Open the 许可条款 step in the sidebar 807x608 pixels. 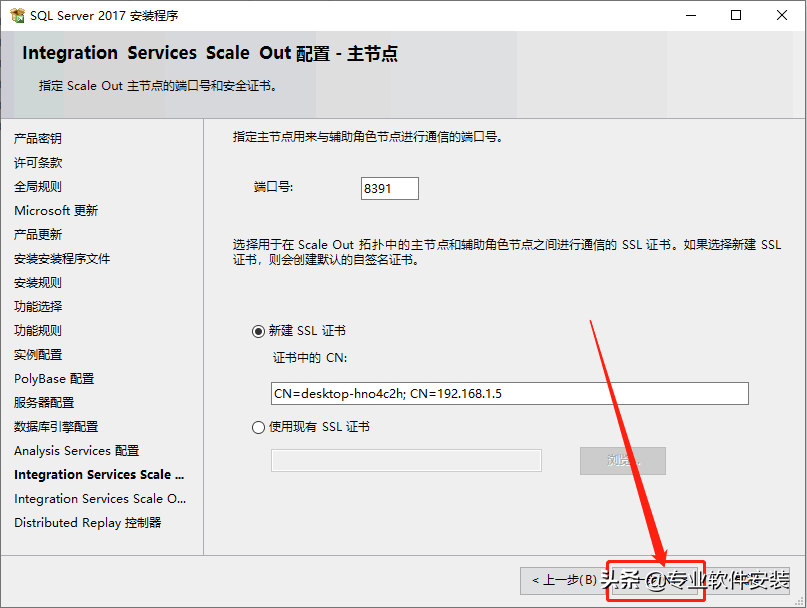(x=38, y=163)
